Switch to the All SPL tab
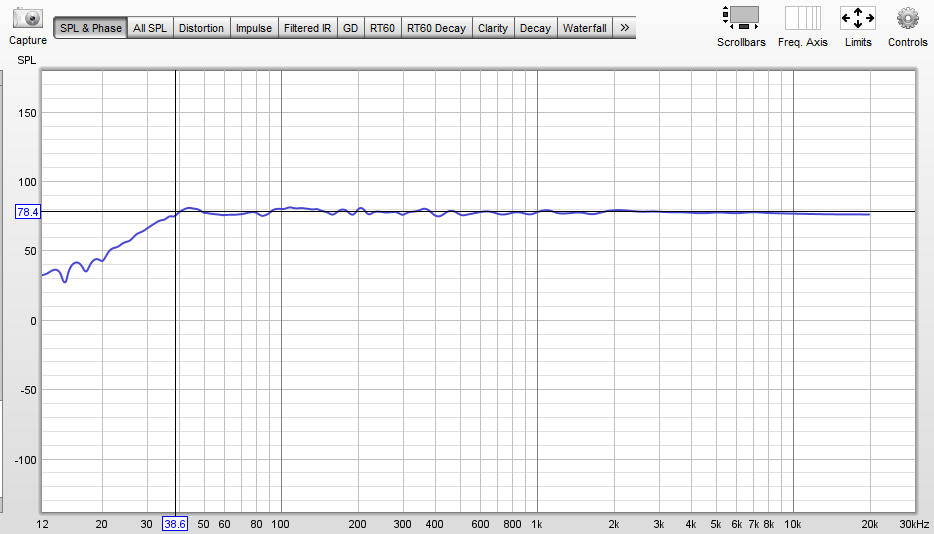This screenshot has width=934, height=534. coord(150,28)
